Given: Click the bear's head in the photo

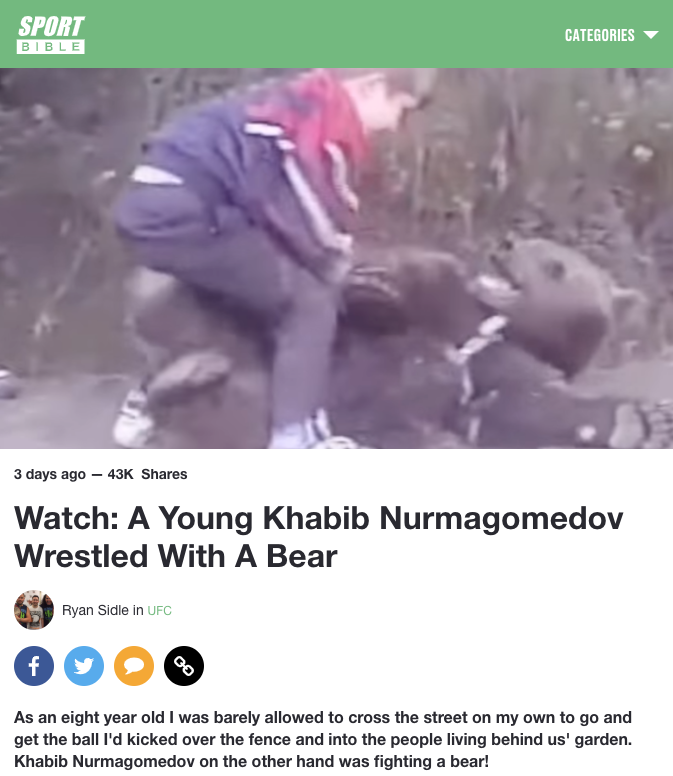Looking at the screenshot, I should (544, 297).
